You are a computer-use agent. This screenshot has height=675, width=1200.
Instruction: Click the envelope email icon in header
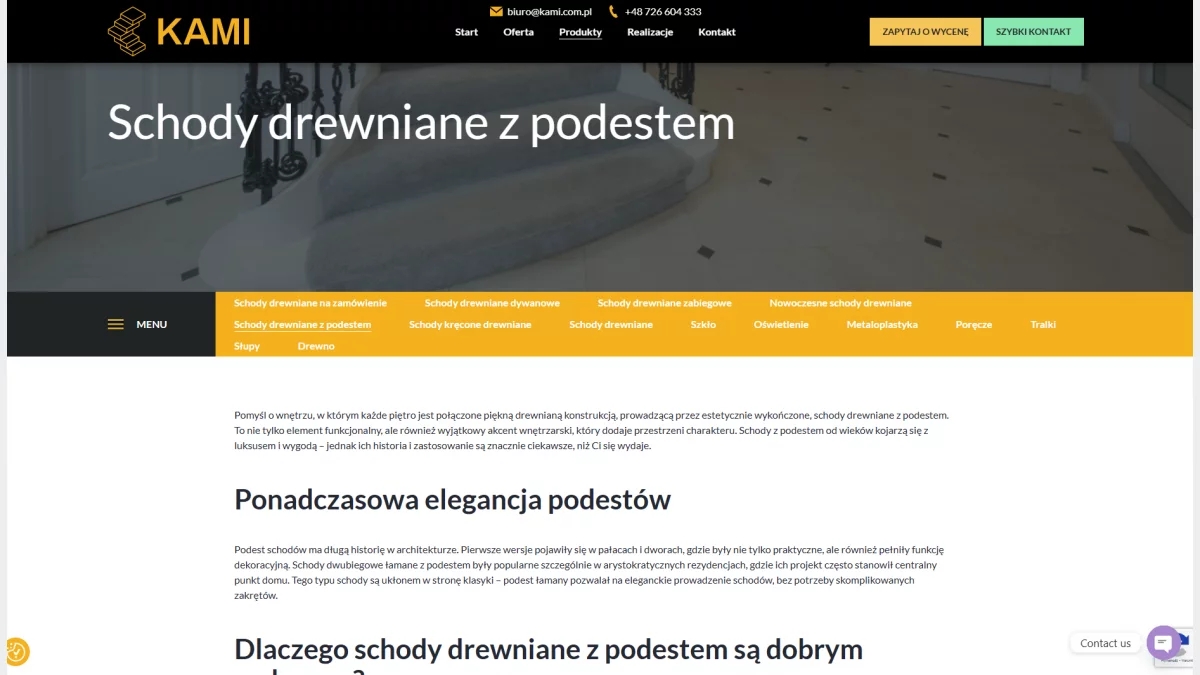(x=496, y=12)
